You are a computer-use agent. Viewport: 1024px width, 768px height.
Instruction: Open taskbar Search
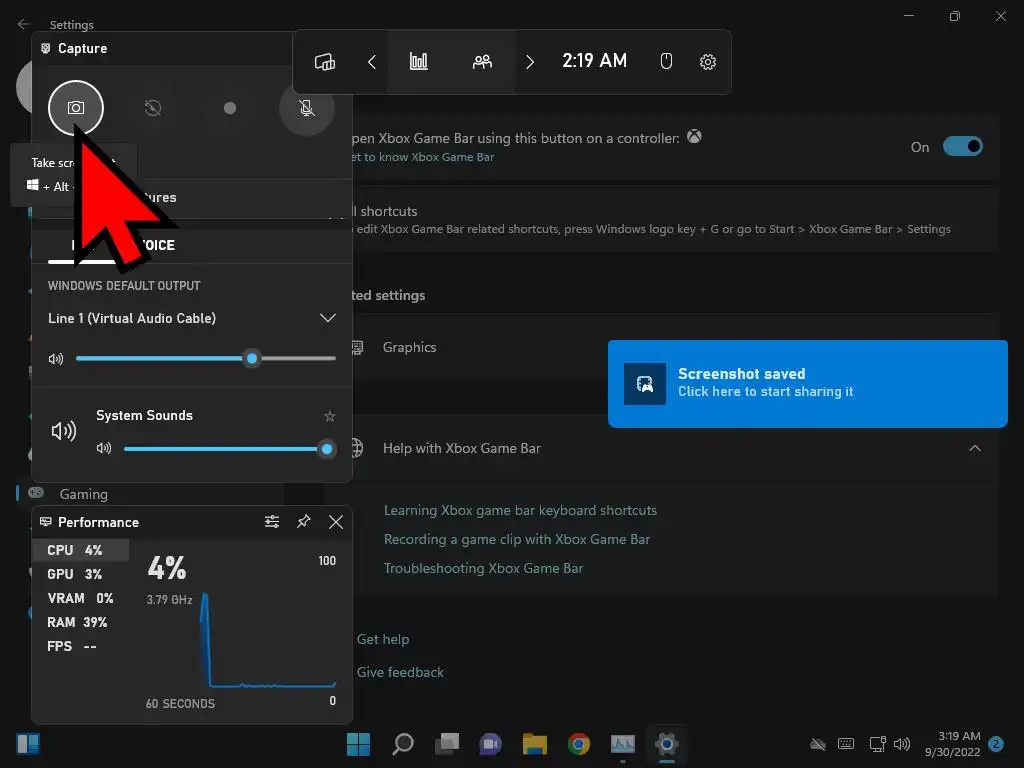(x=402, y=744)
